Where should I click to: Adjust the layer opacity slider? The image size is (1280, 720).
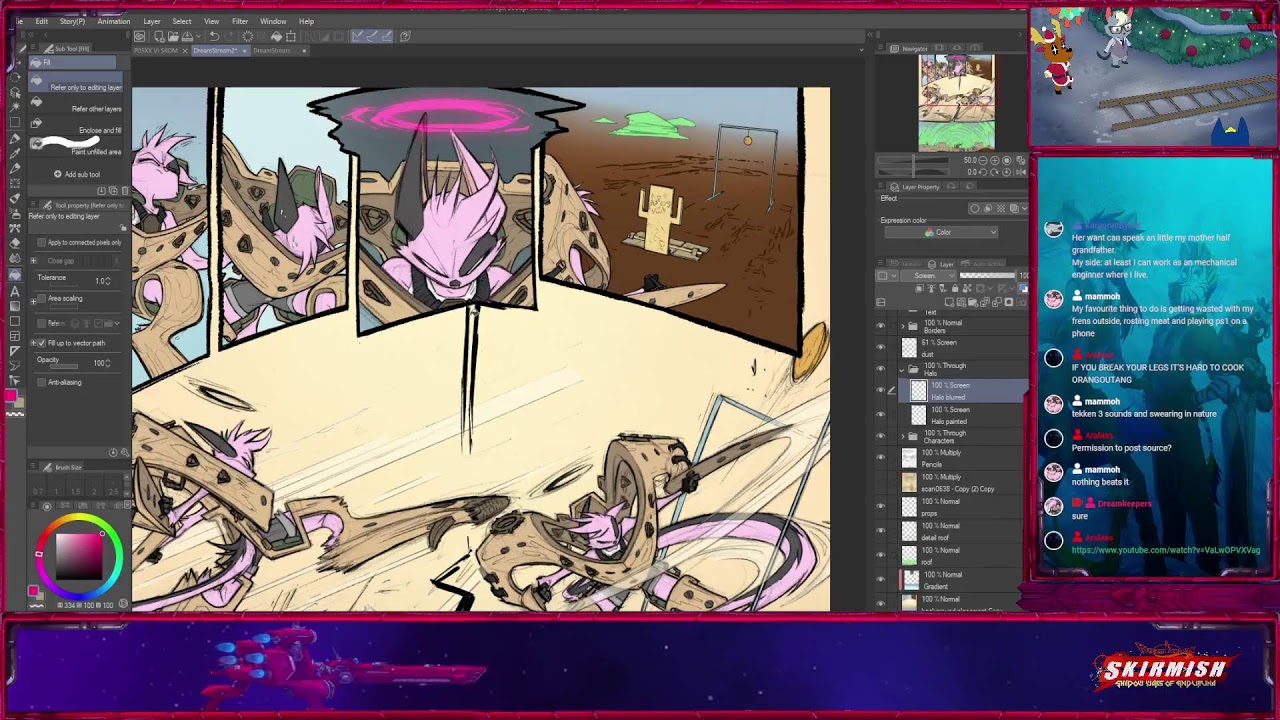point(987,276)
